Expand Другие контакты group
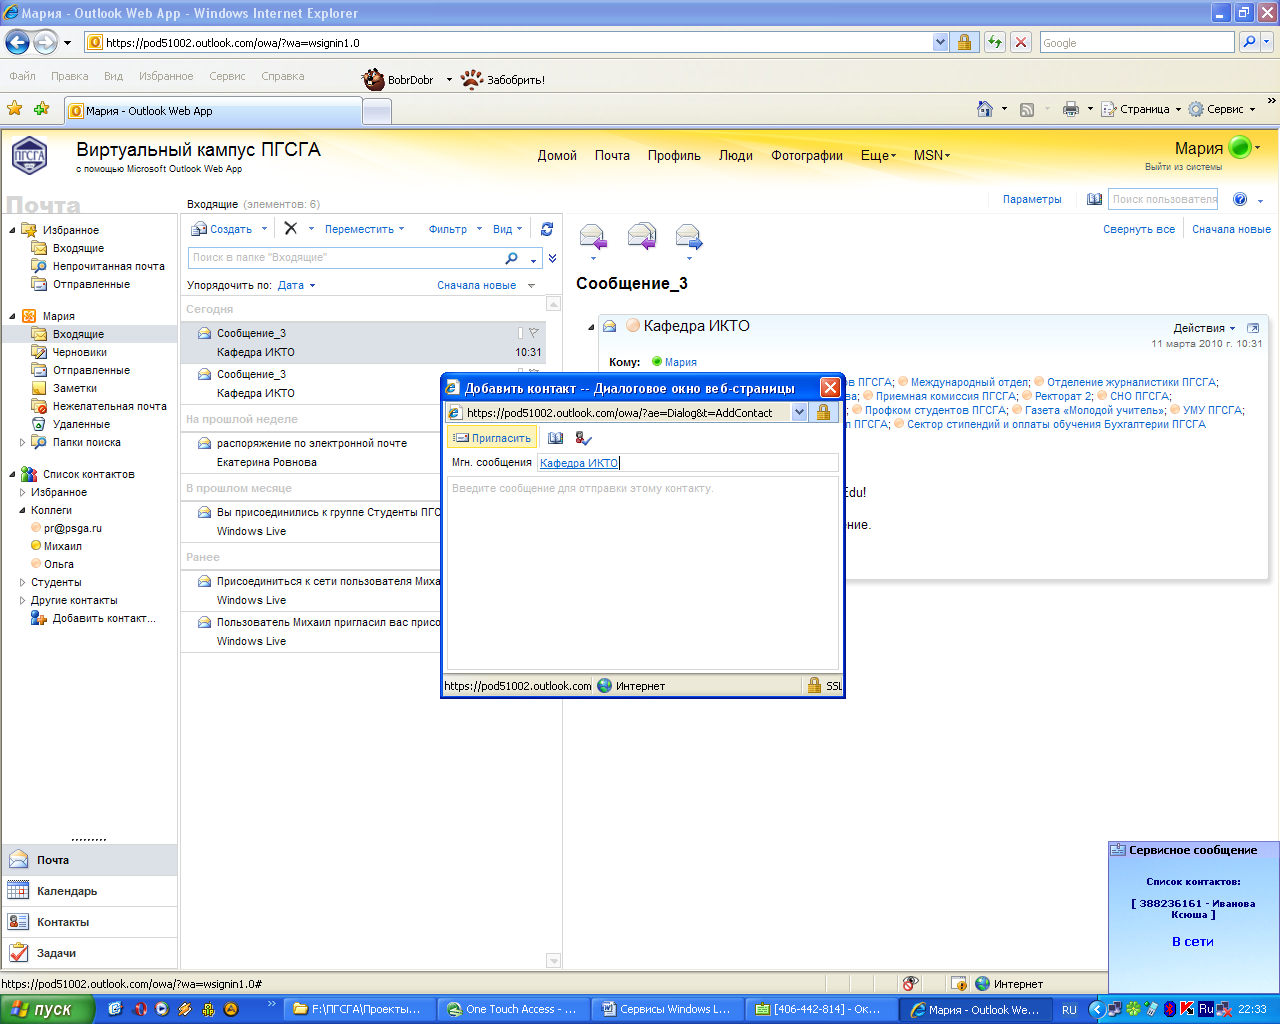Viewport: 1280px width, 1024px height. tap(23, 600)
